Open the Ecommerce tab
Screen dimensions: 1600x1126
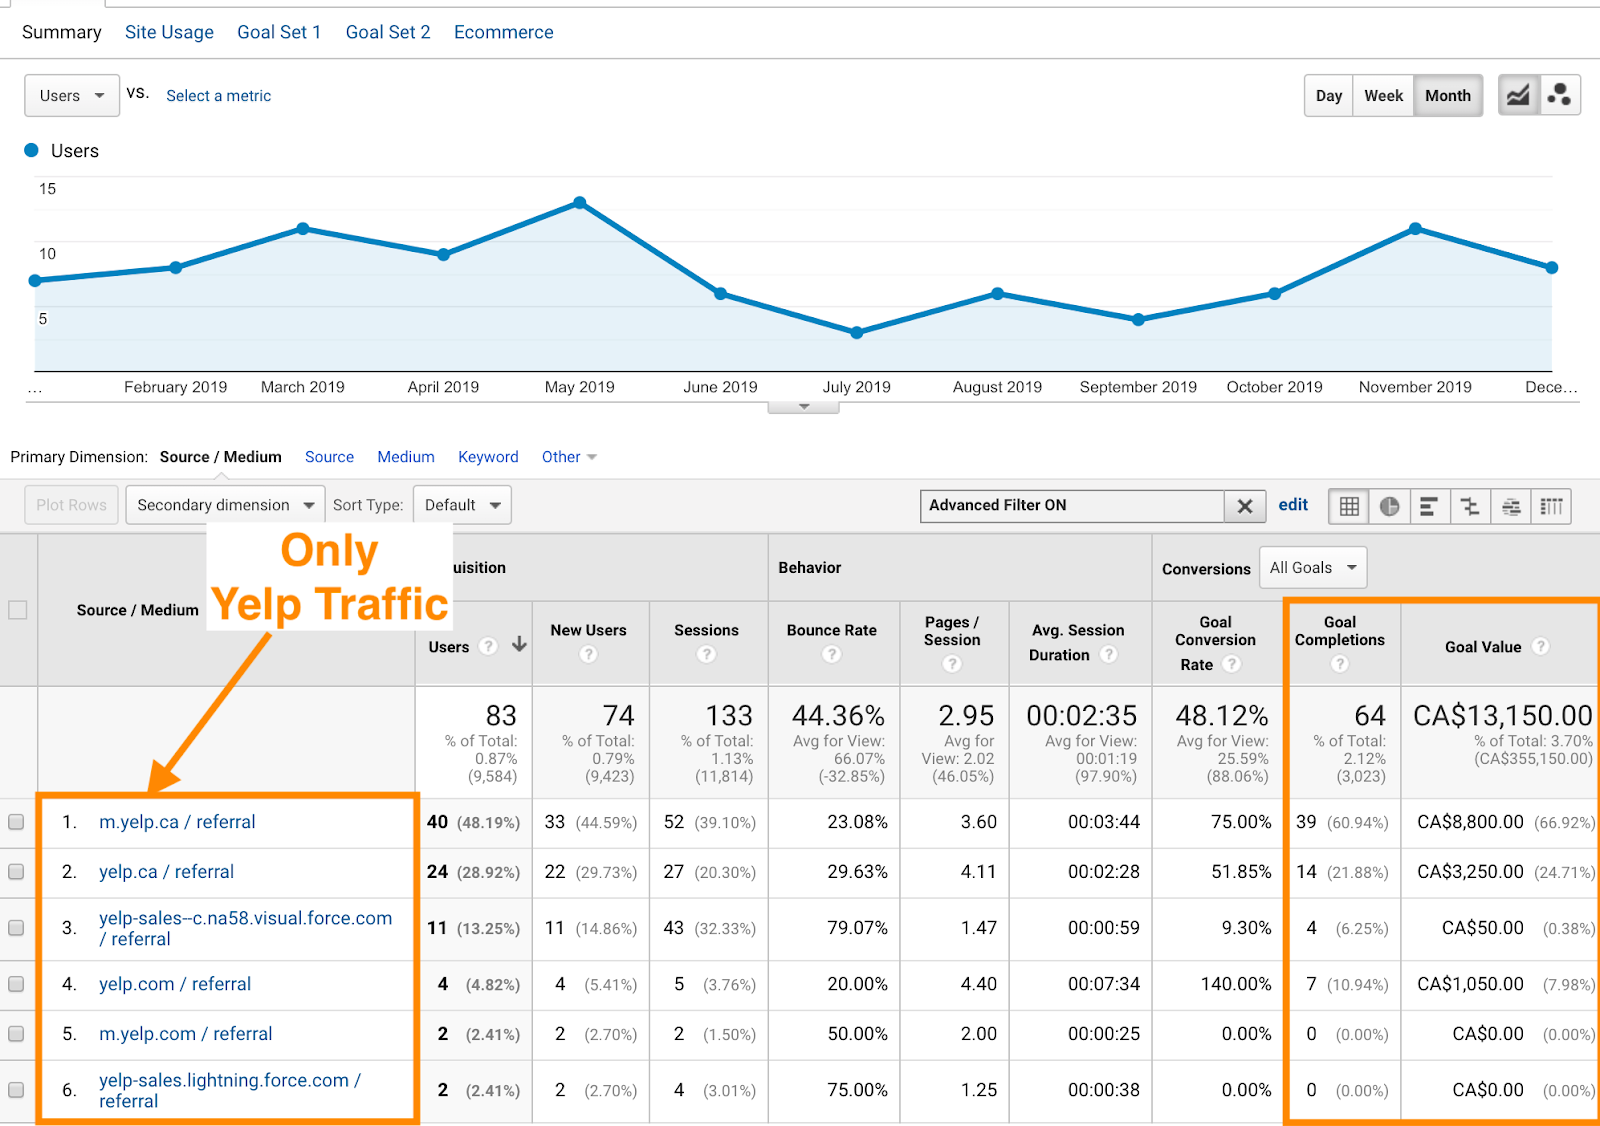504,32
